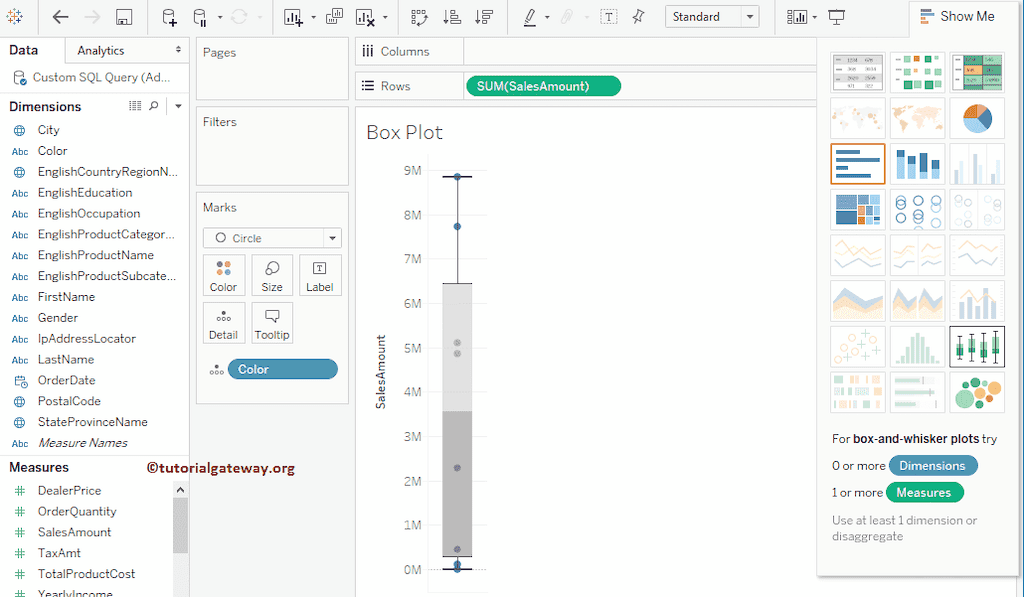Select the treemap chart thumbnail
The image size is (1024, 597).
click(857, 210)
